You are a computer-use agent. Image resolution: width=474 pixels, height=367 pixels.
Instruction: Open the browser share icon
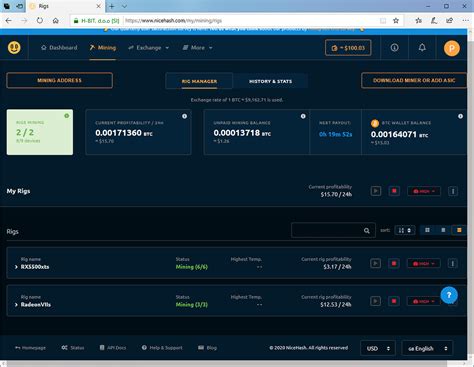coord(449,21)
